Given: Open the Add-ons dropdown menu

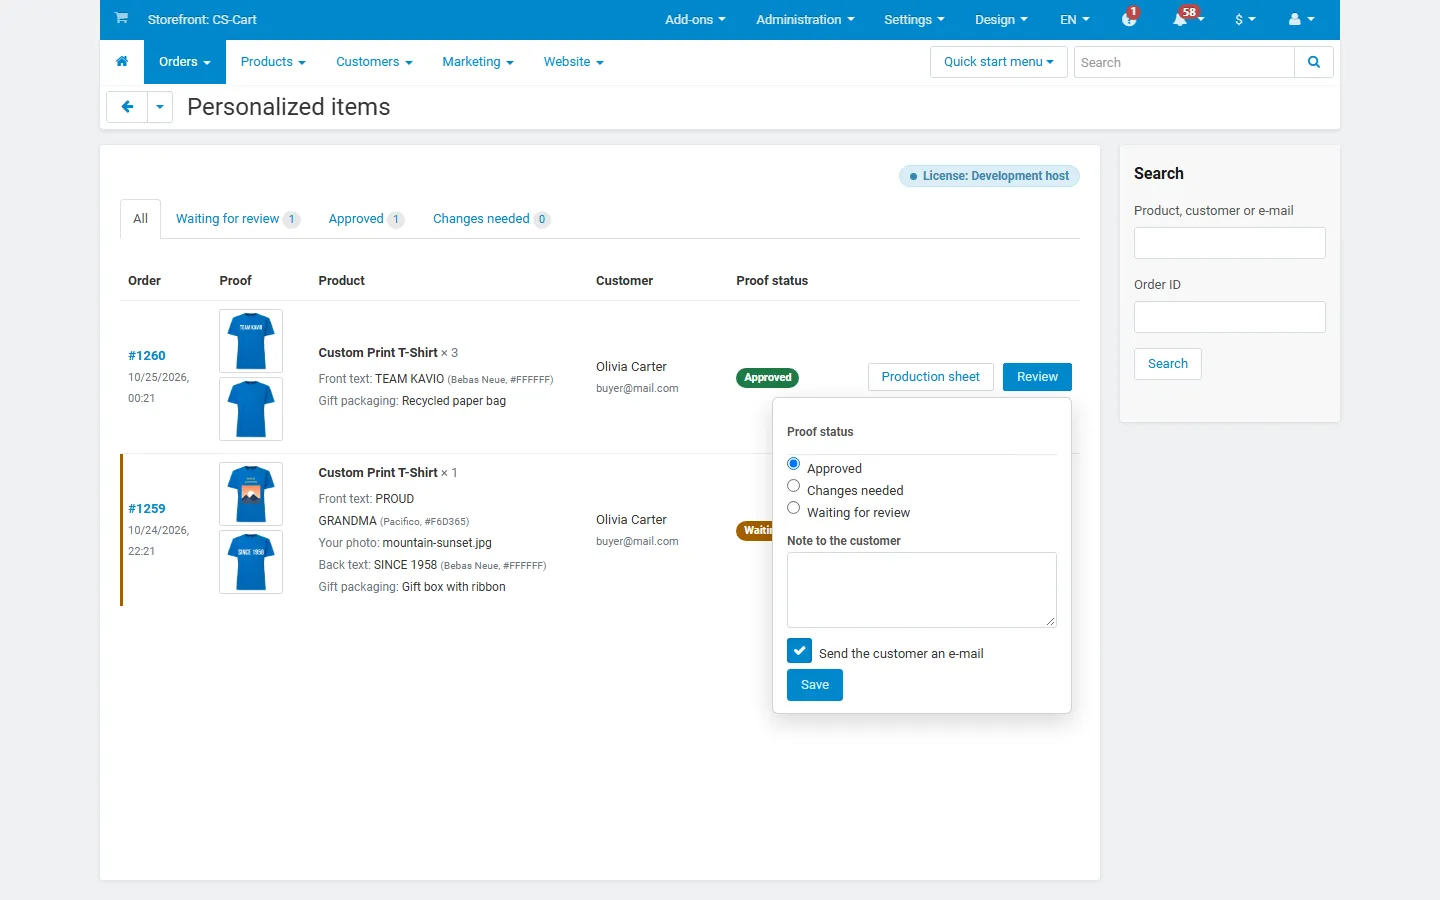Looking at the screenshot, I should click(695, 19).
